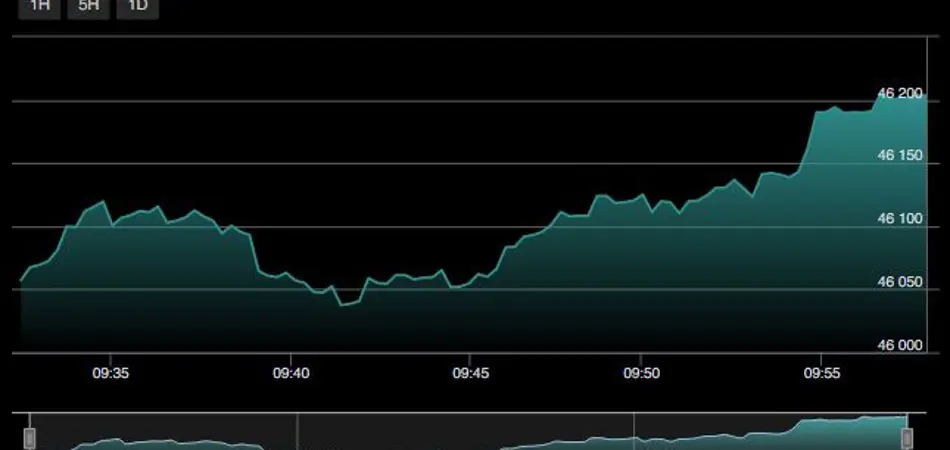950x450 pixels.
Task: Click the 46 200 price axis label
Action: click(900, 93)
